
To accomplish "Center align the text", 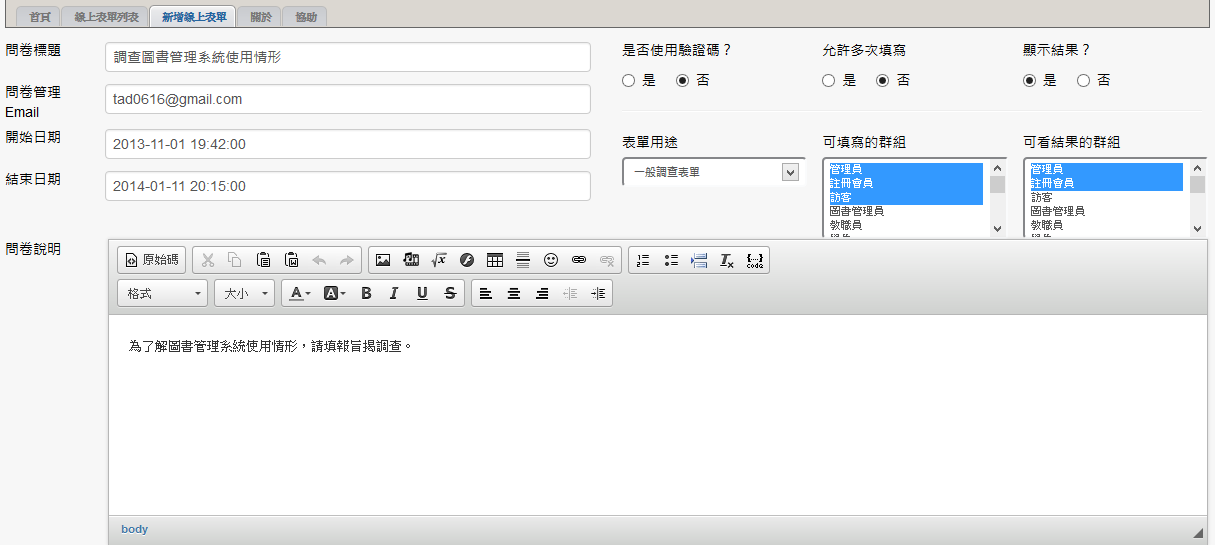I will tap(514, 293).
